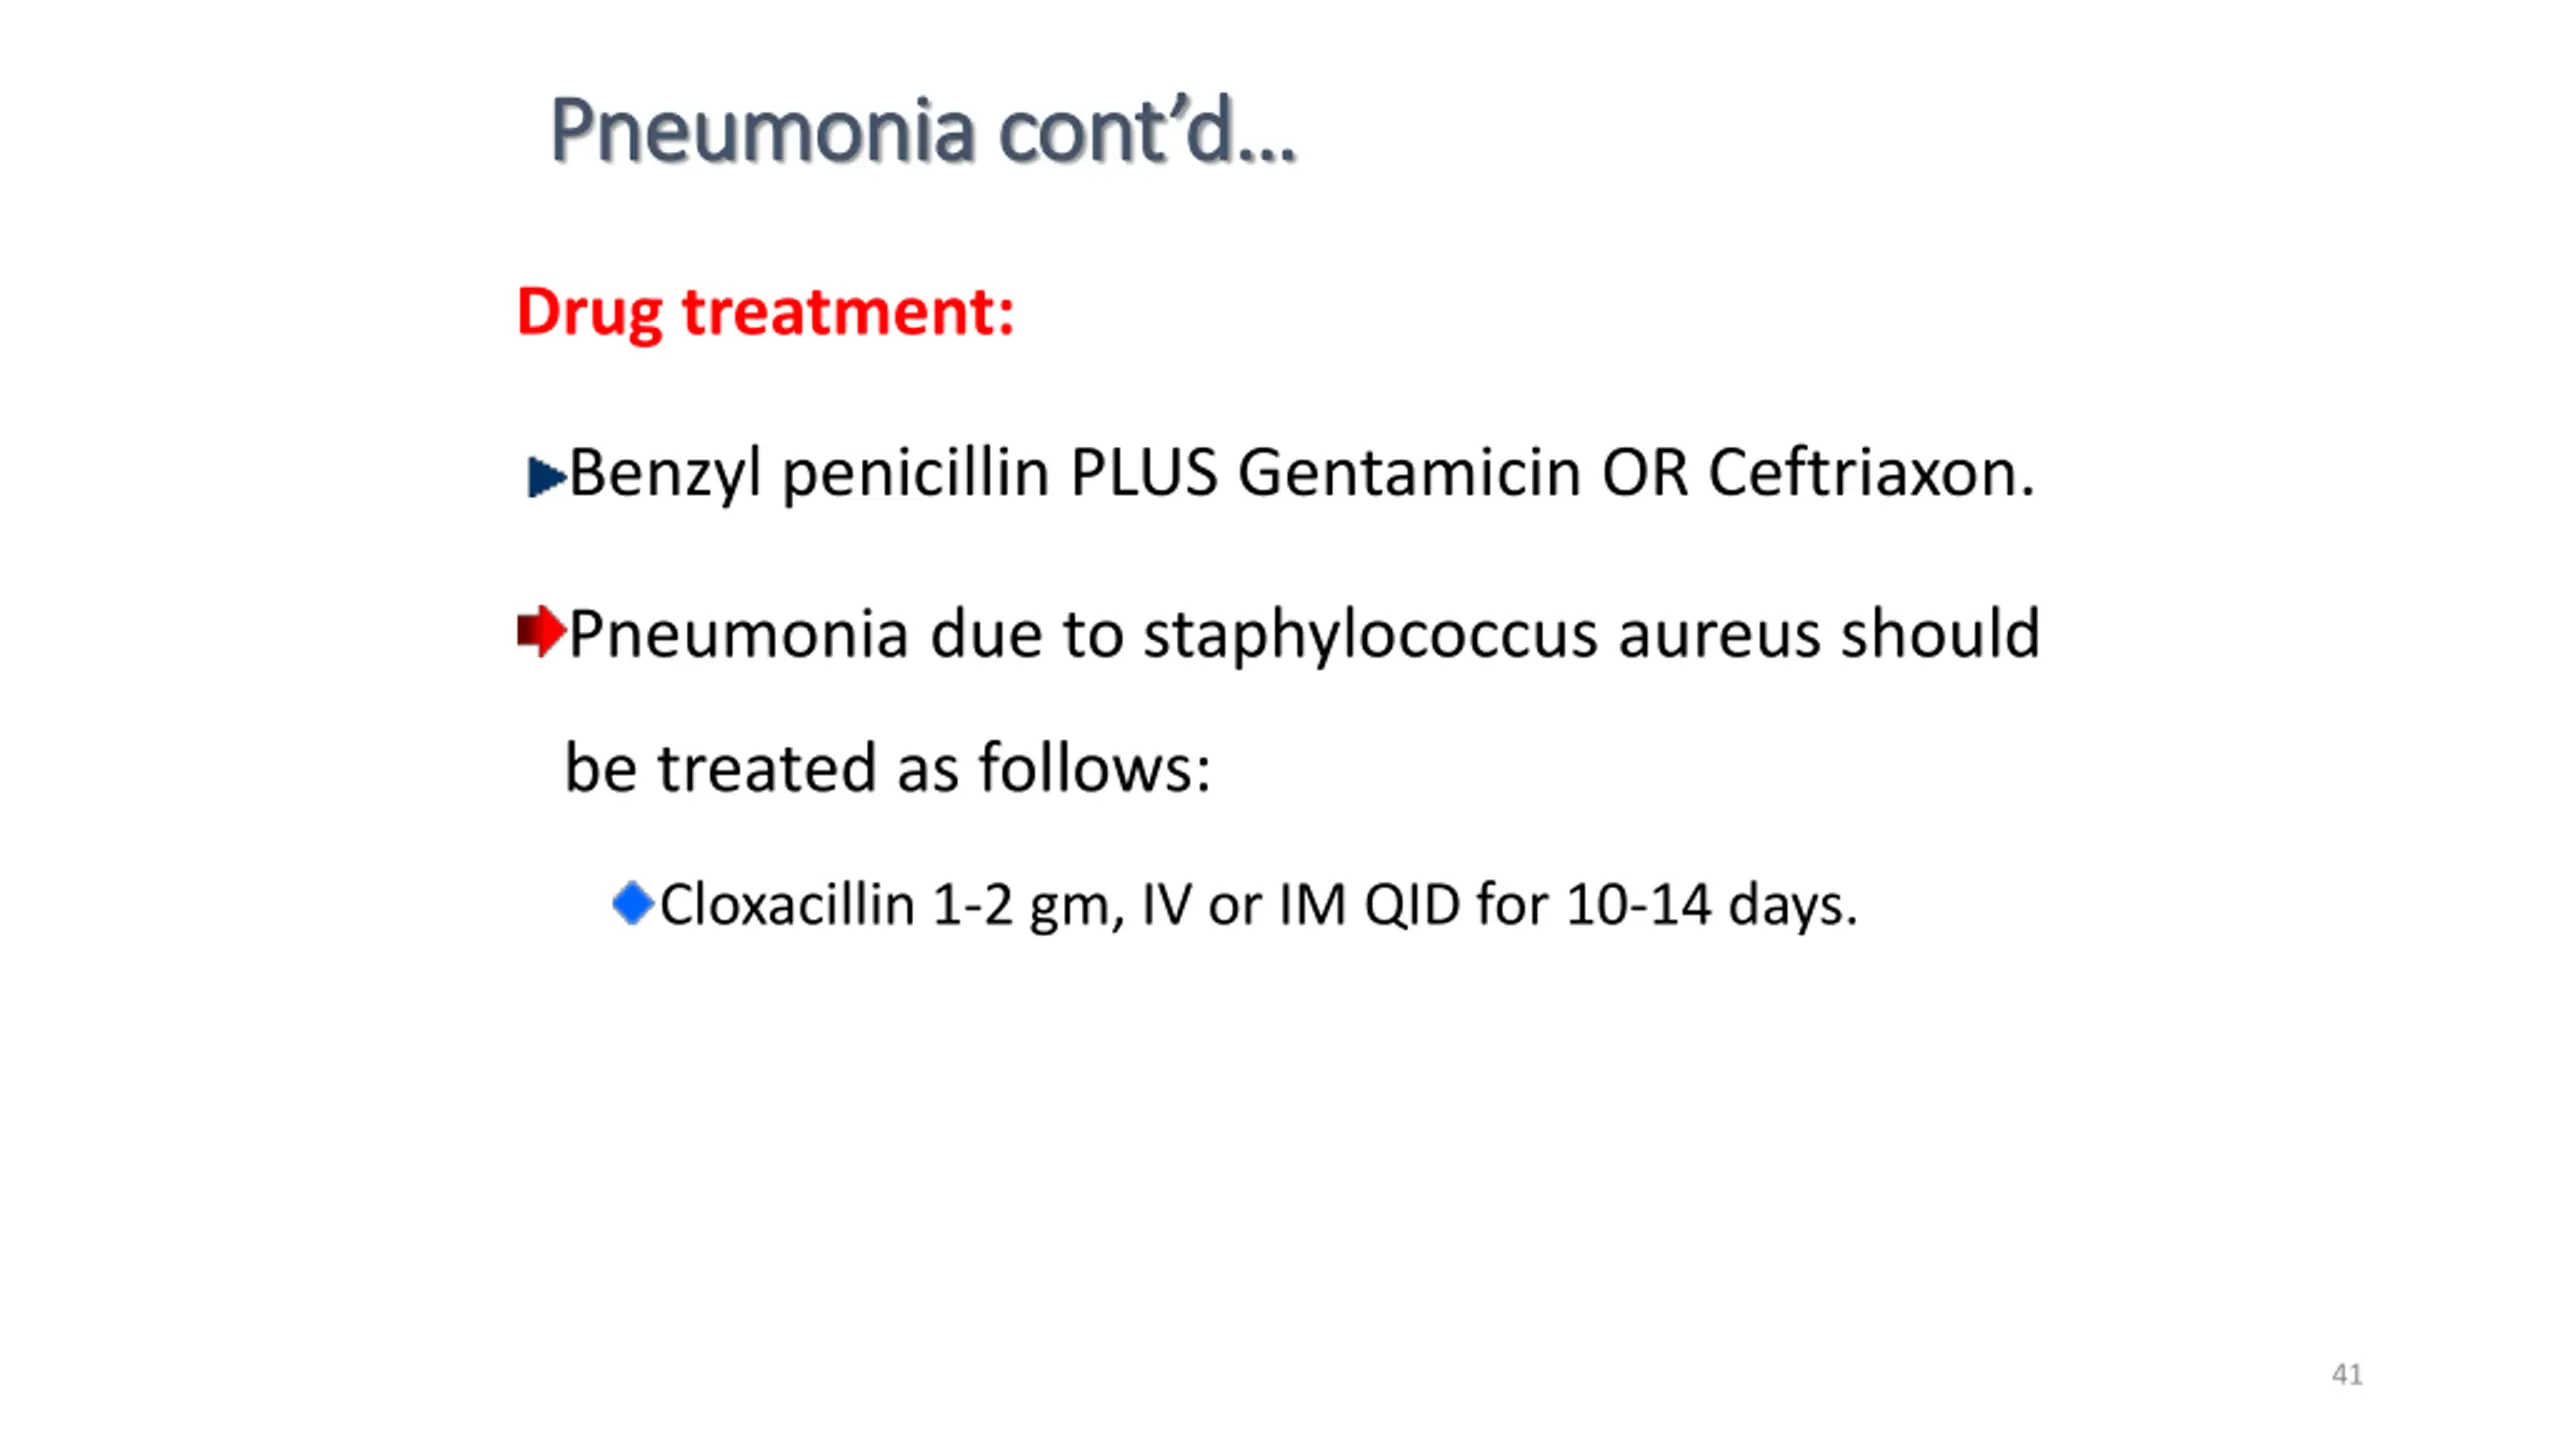The image size is (2560, 1440).
Task: Click the word 'PLUS'
Action: [x=1143, y=472]
